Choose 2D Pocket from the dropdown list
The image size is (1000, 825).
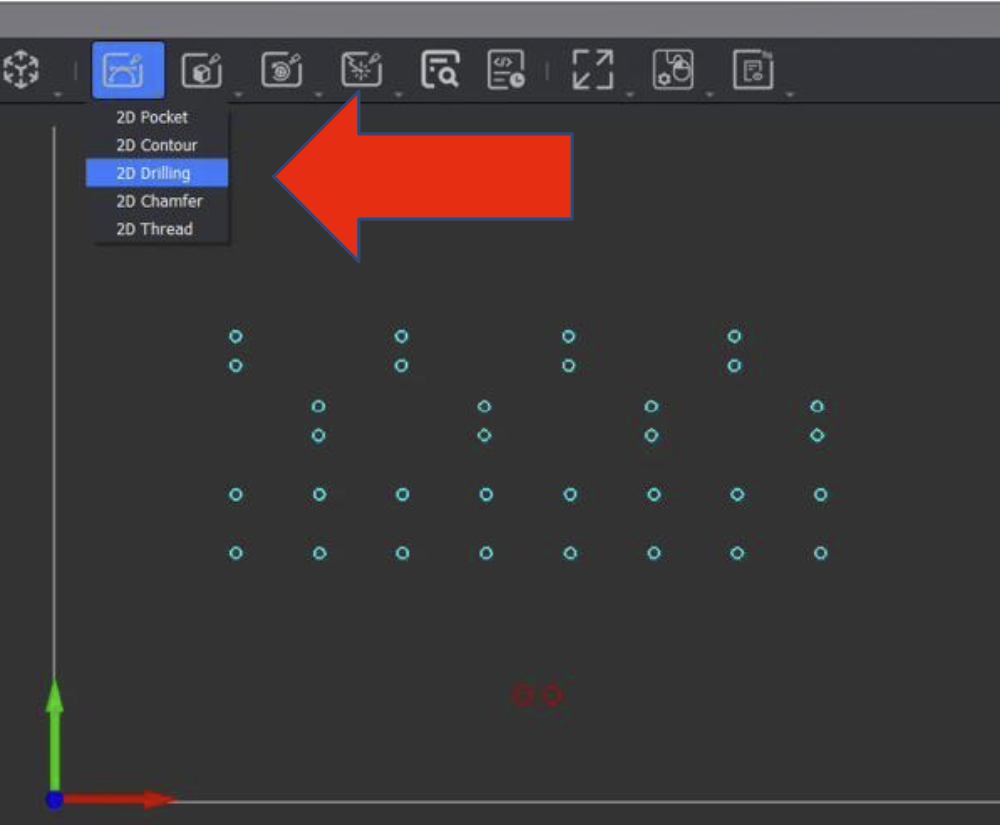coord(152,117)
